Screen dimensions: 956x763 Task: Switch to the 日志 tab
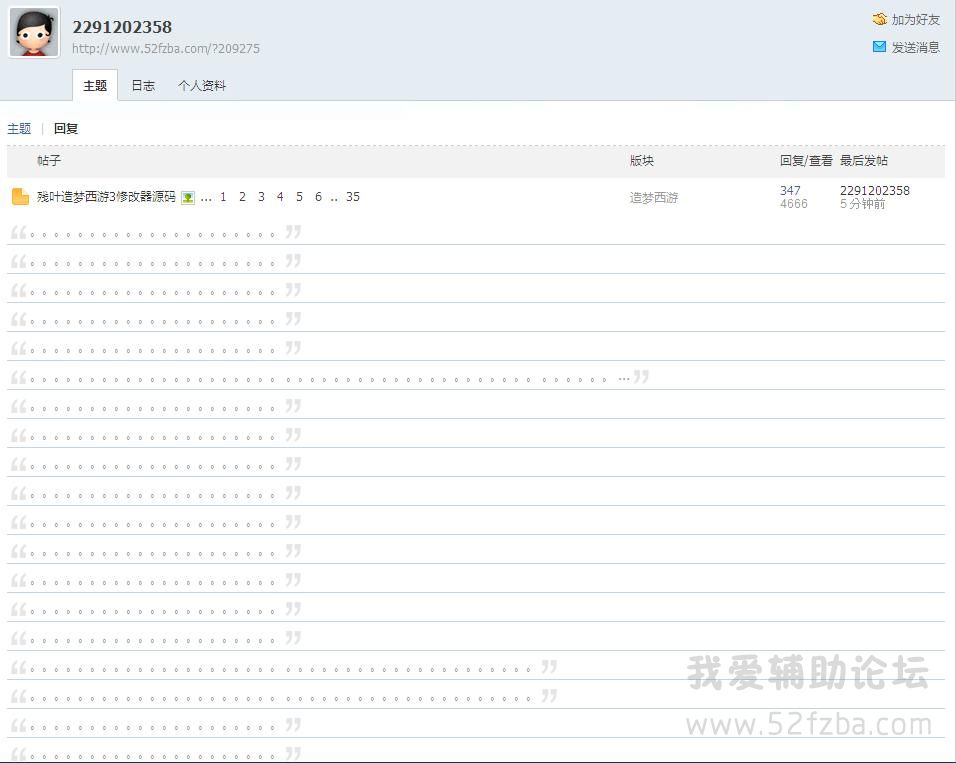(x=143, y=85)
